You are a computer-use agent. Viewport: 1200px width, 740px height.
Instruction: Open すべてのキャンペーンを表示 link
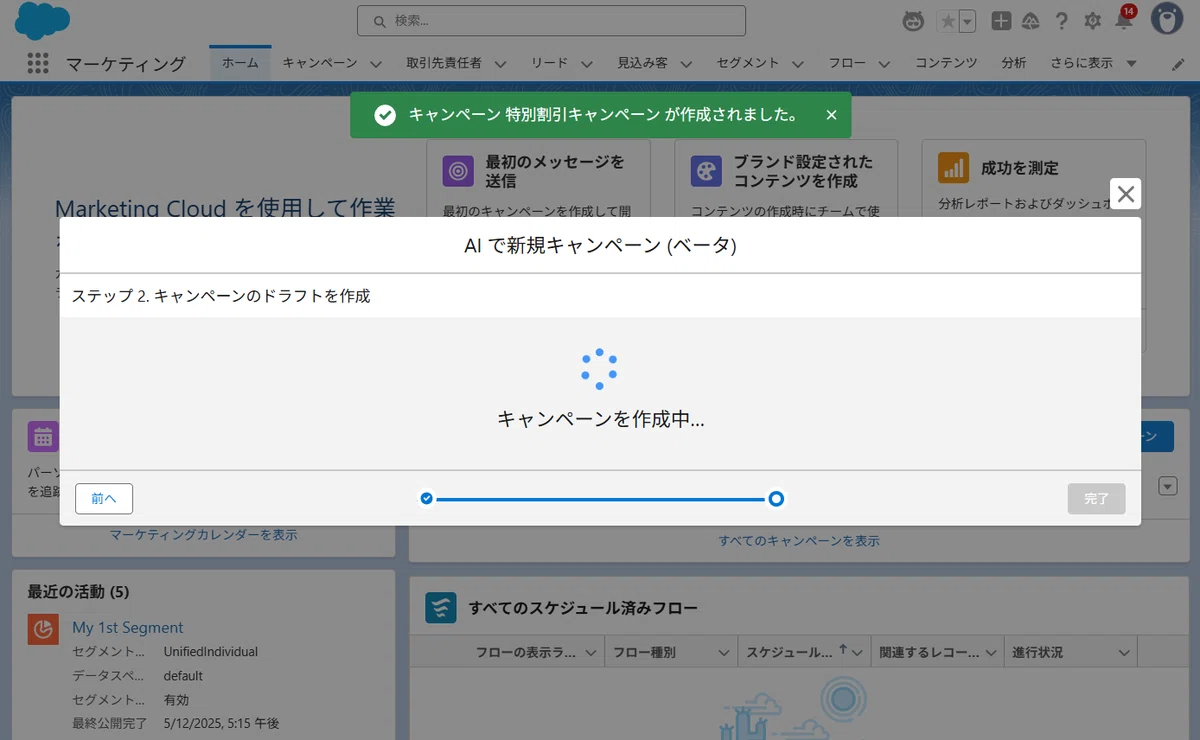799,540
